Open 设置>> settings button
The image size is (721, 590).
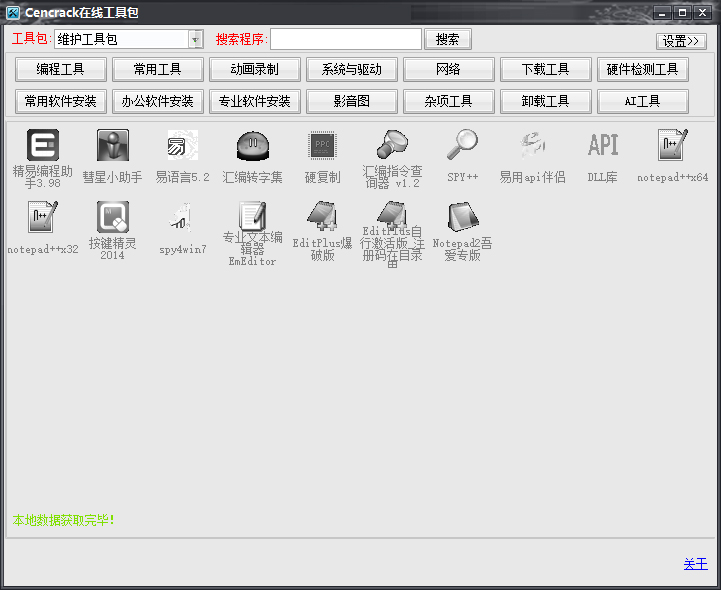tap(681, 41)
